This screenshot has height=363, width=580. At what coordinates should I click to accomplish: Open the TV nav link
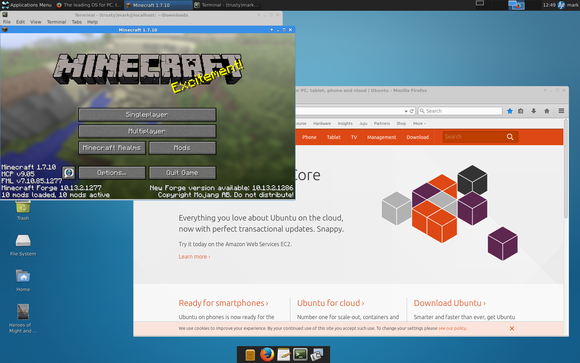354,137
